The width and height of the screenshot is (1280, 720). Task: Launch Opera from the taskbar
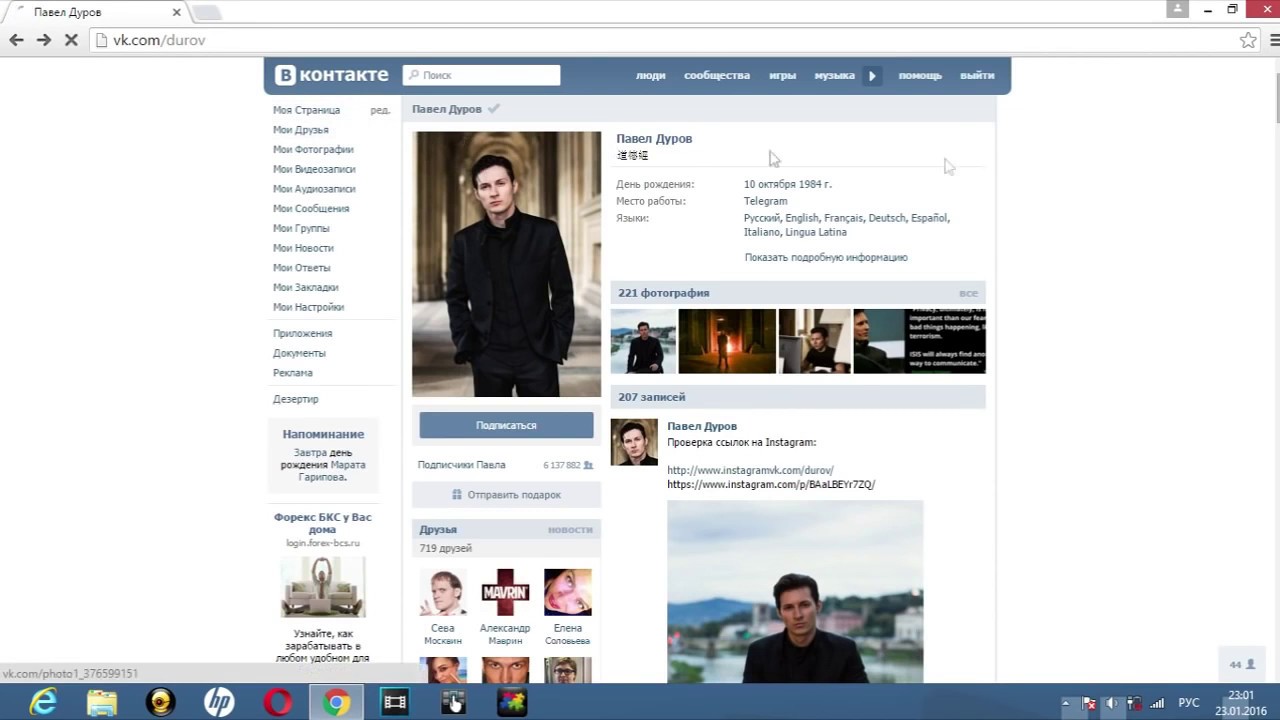[278, 703]
